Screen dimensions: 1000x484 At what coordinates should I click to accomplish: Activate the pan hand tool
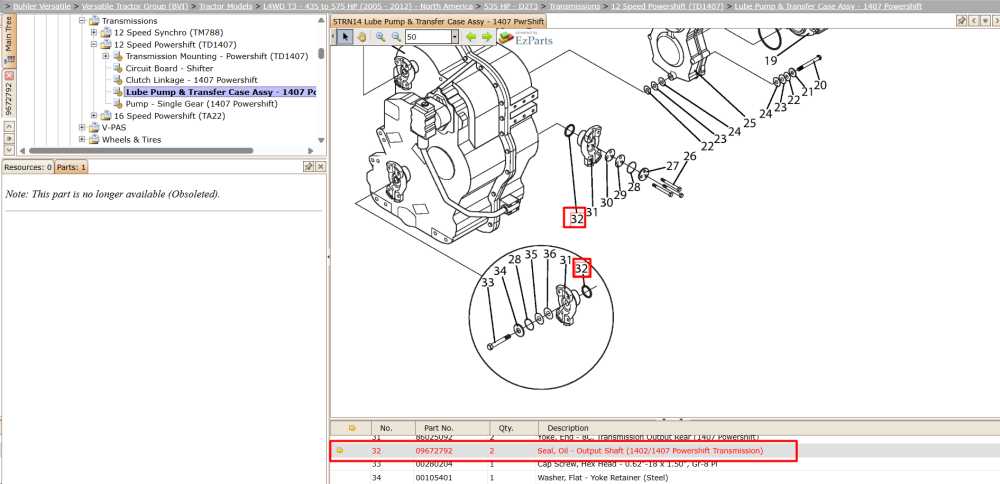click(362, 36)
